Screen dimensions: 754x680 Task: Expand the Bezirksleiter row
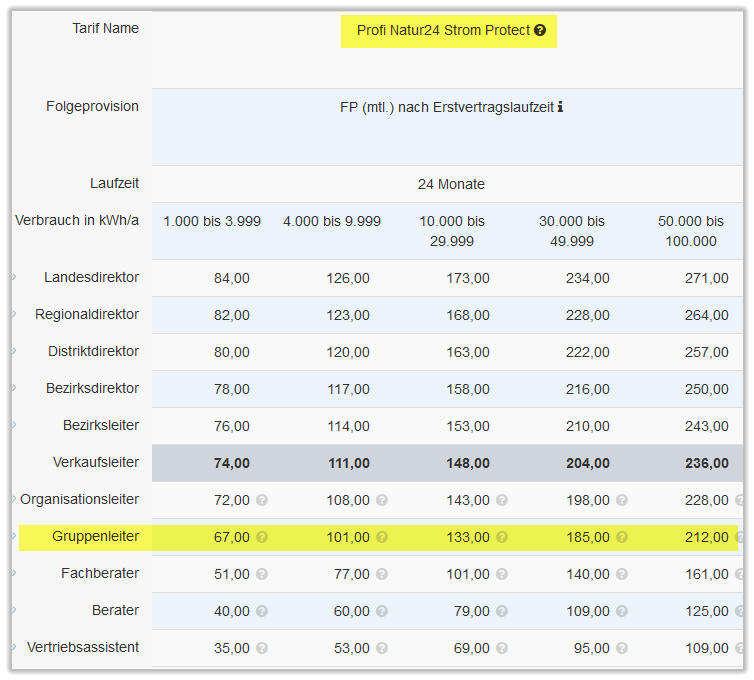tap(15, 425)
